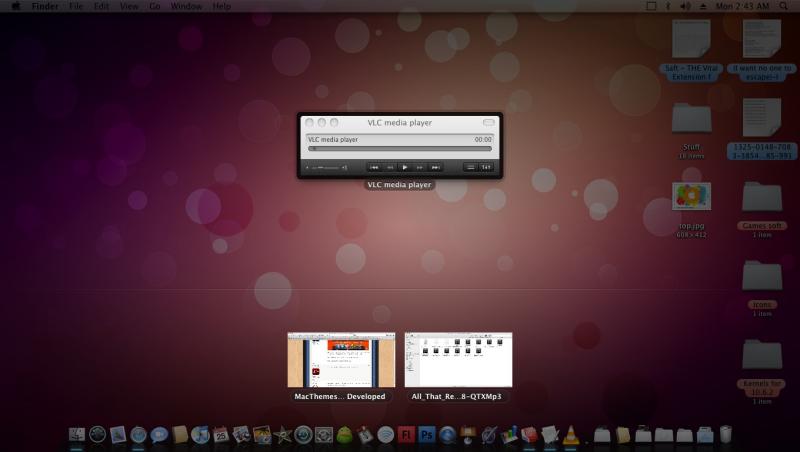This screenshot has height=452, width=800.
Task: Click the Bluetooth menu bar icon
Action: [668, 6]
